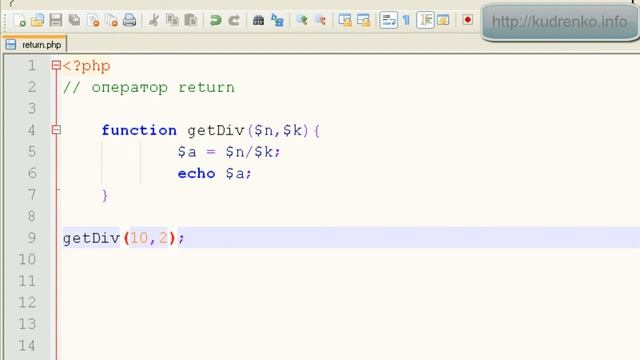Undo last change with green arrow

(215, 20)
